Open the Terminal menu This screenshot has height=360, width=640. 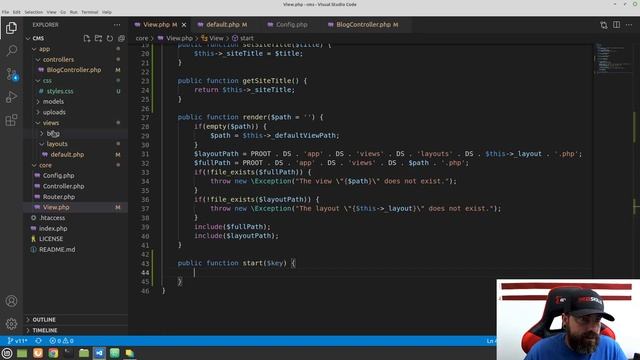click(89, 12)
